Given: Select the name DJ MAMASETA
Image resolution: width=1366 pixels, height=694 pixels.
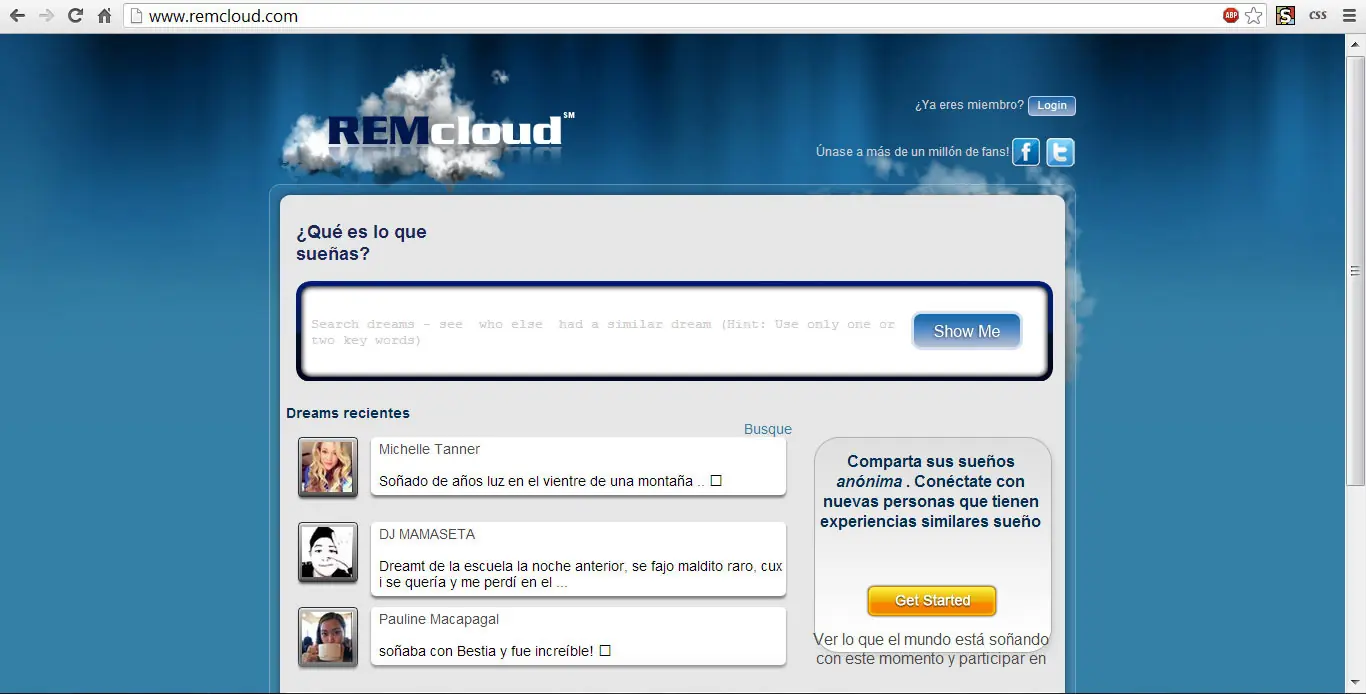Looking at the screenshot, I should (427, 534).
